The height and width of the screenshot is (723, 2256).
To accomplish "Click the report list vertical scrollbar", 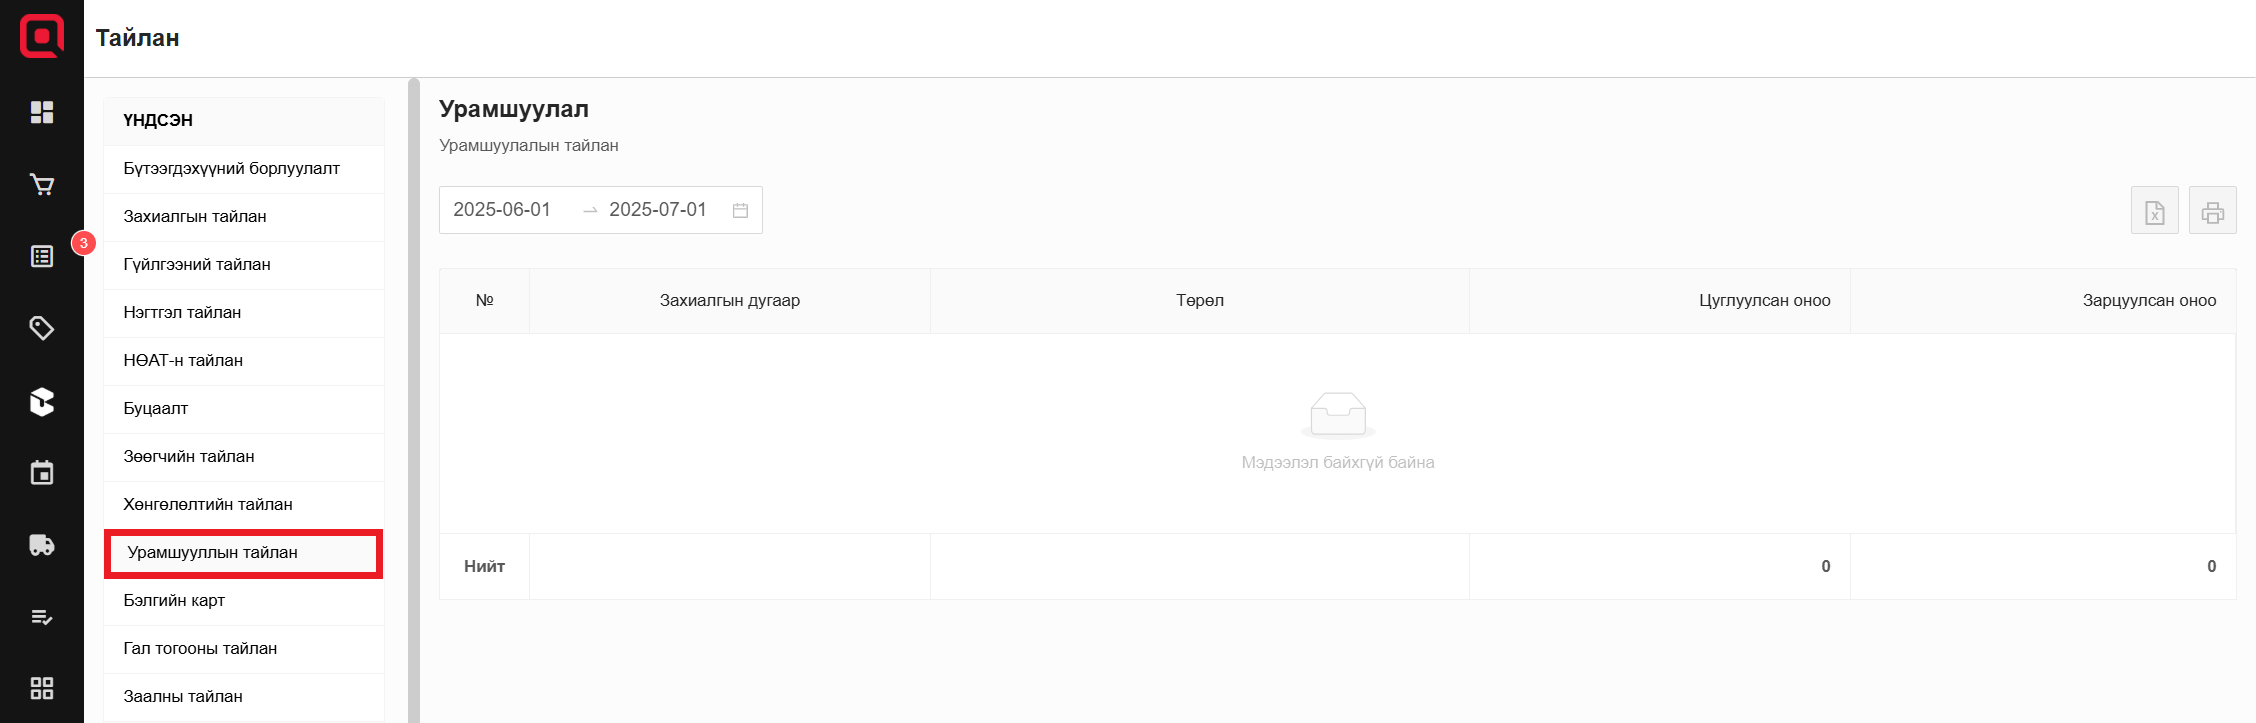I will (x=414, y=400).
